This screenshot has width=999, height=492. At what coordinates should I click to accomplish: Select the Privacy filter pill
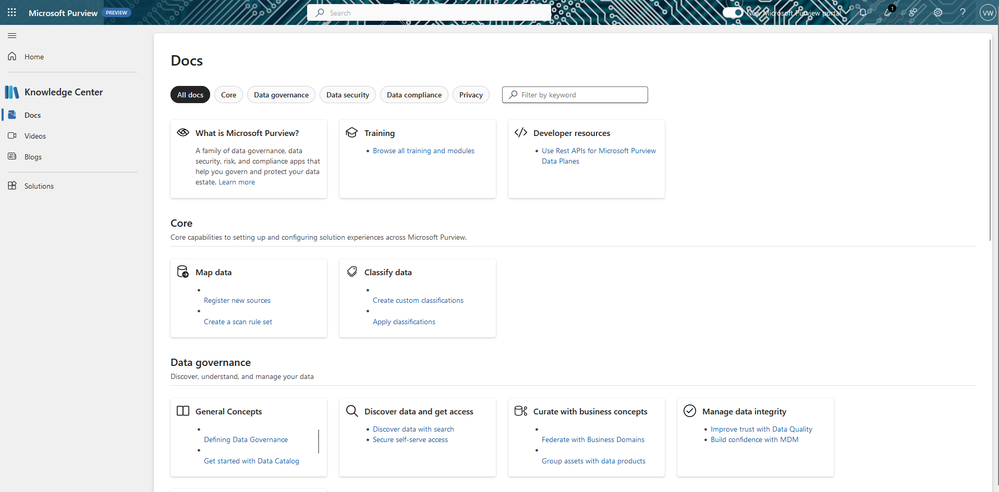(x=471, y=95)
